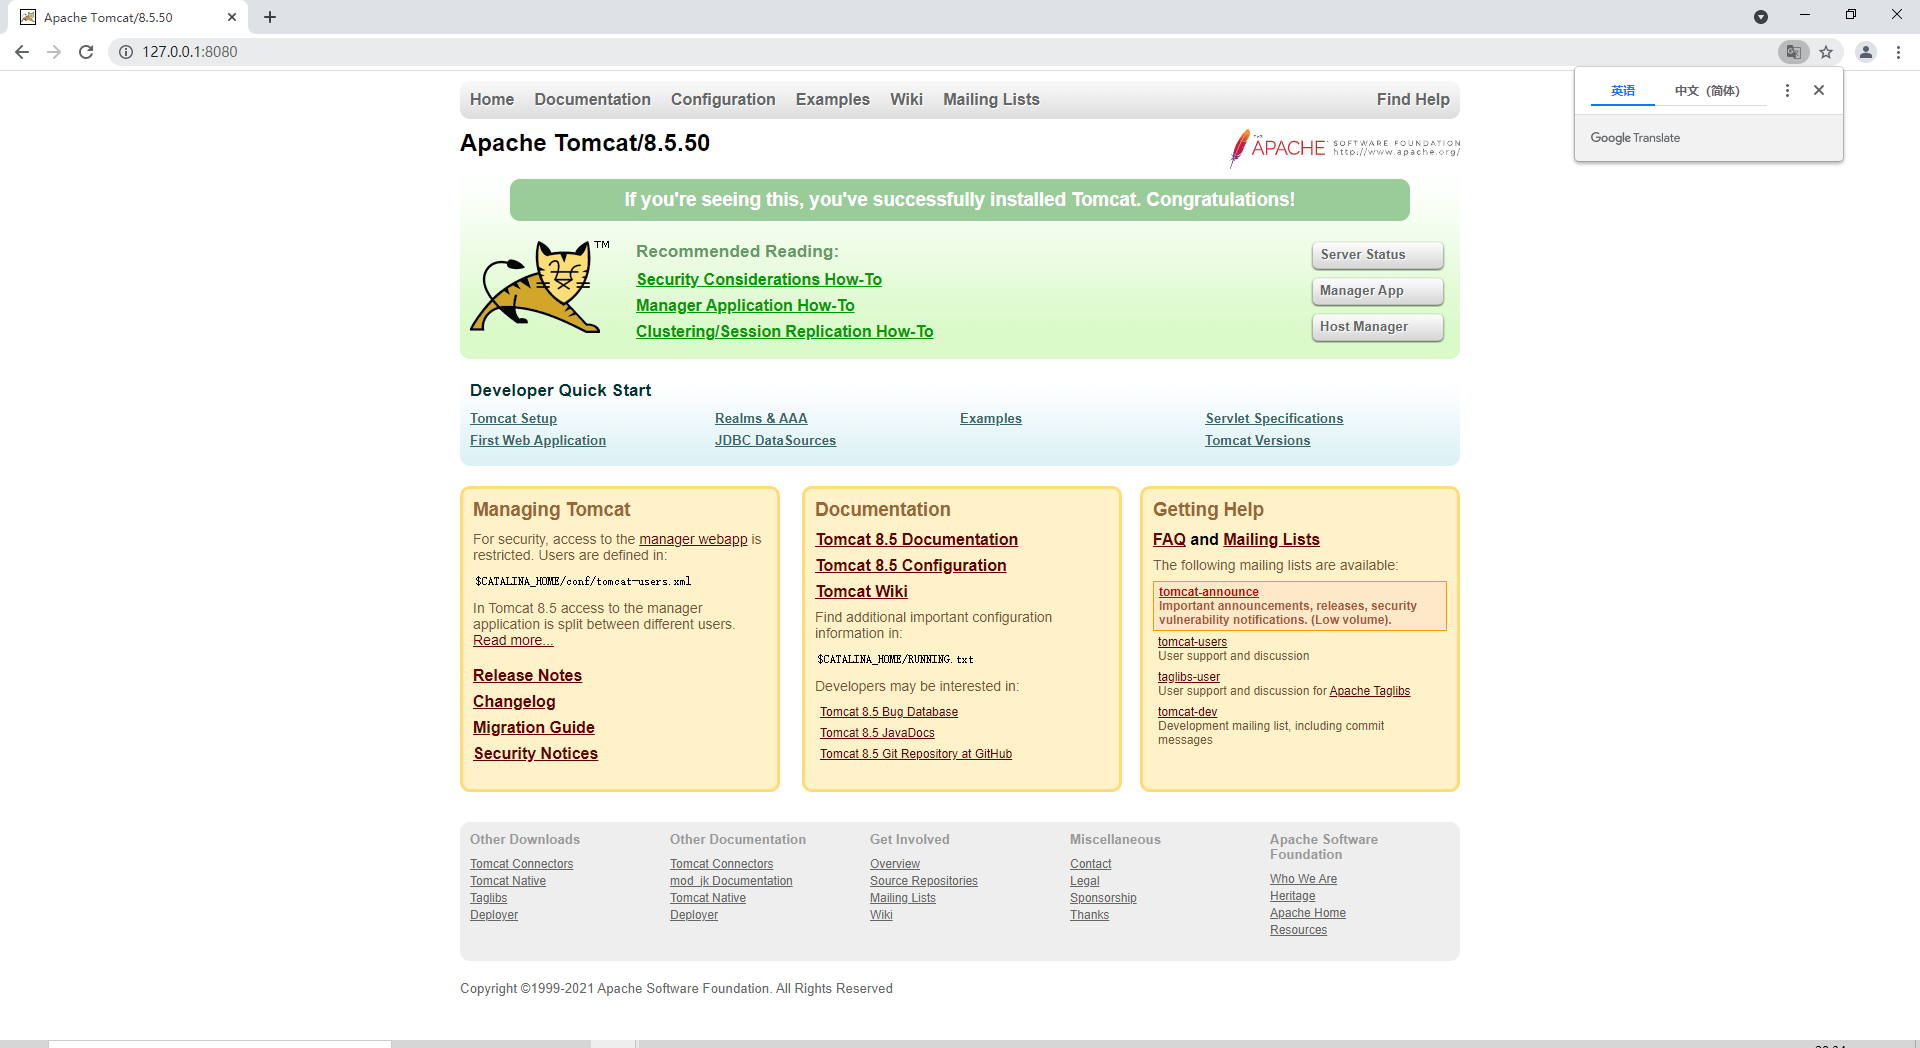The height and width of the screenshot is (1048, 1920).
Task: Follow the manager webapp link
Action: coord(693,539)
